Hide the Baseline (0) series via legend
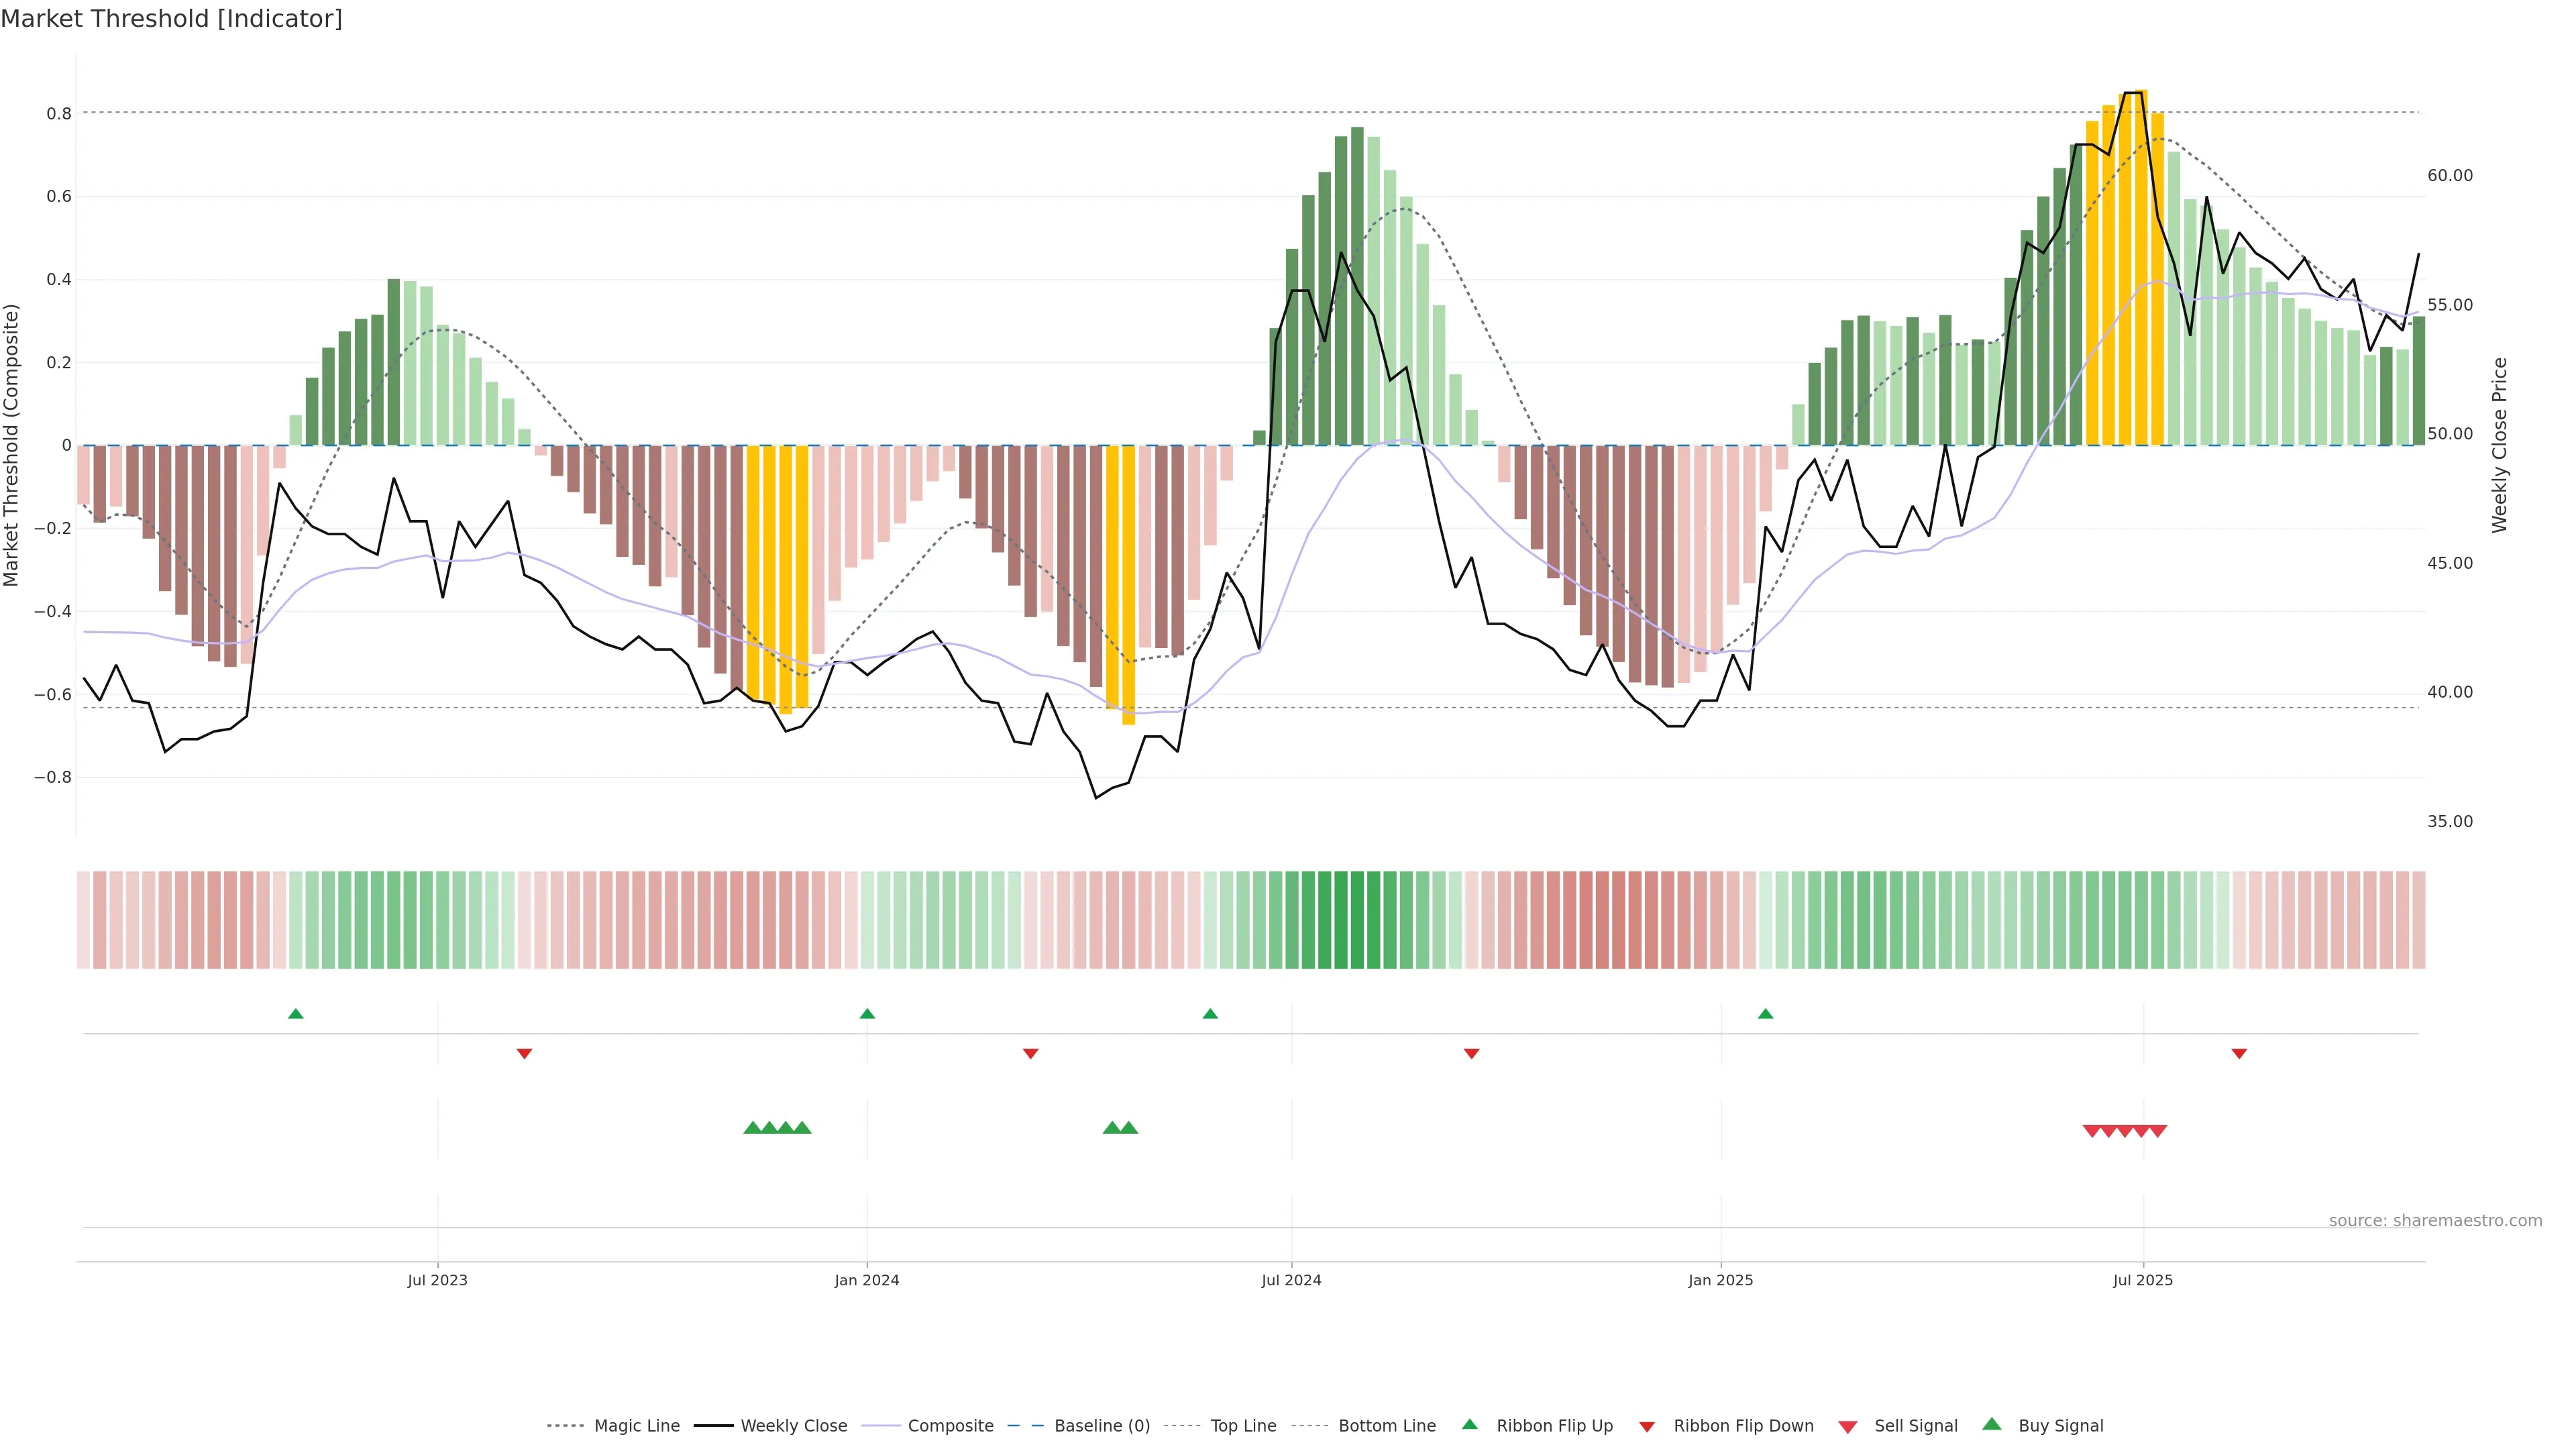Viewport: 2576px width, 1449px height. point(1101,1426)
